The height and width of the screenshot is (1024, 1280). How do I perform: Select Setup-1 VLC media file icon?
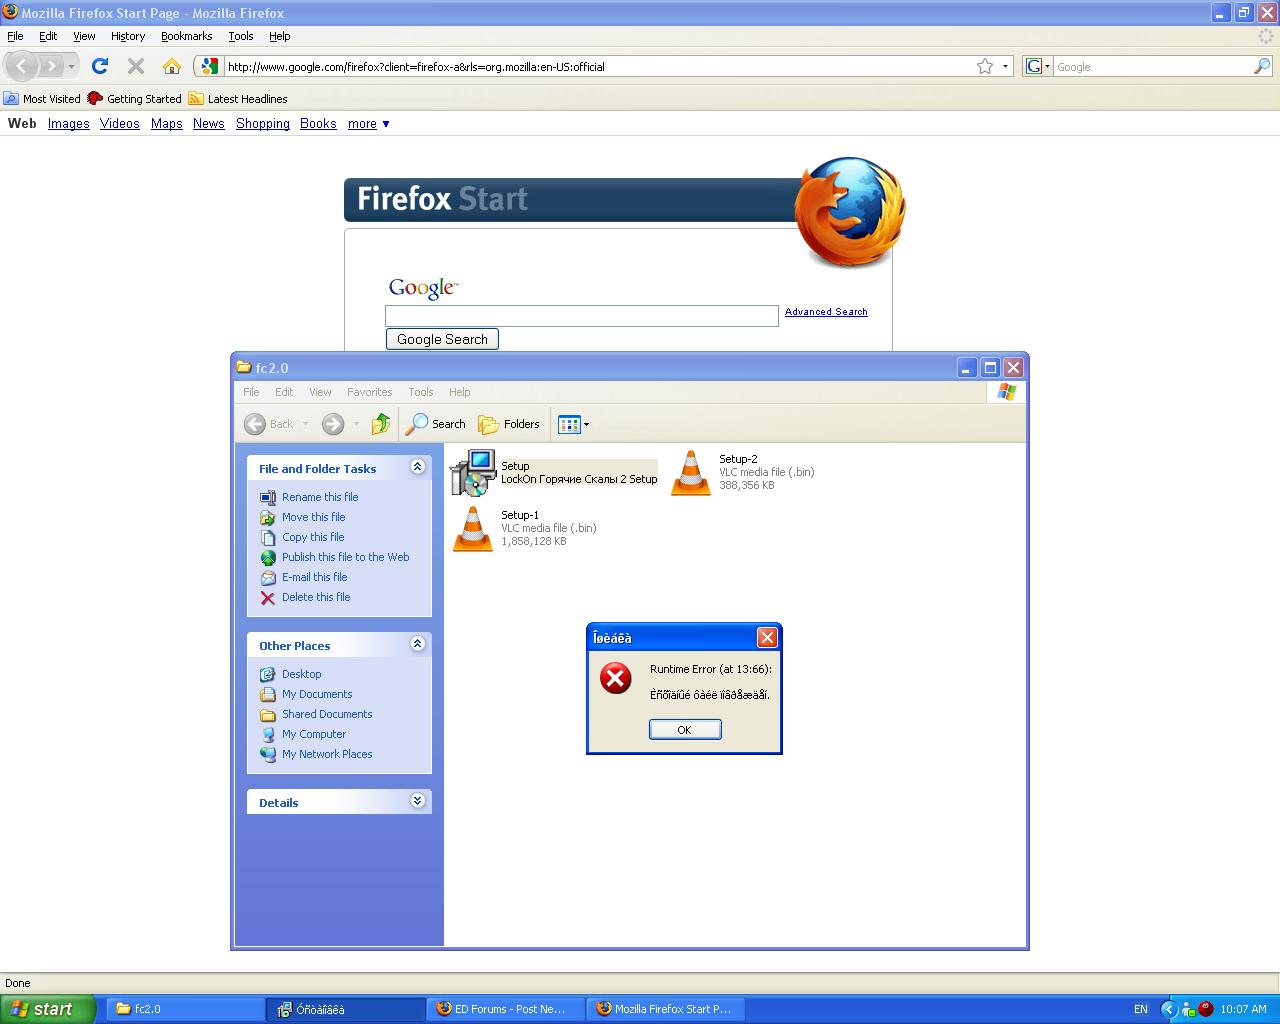(473, 528)
